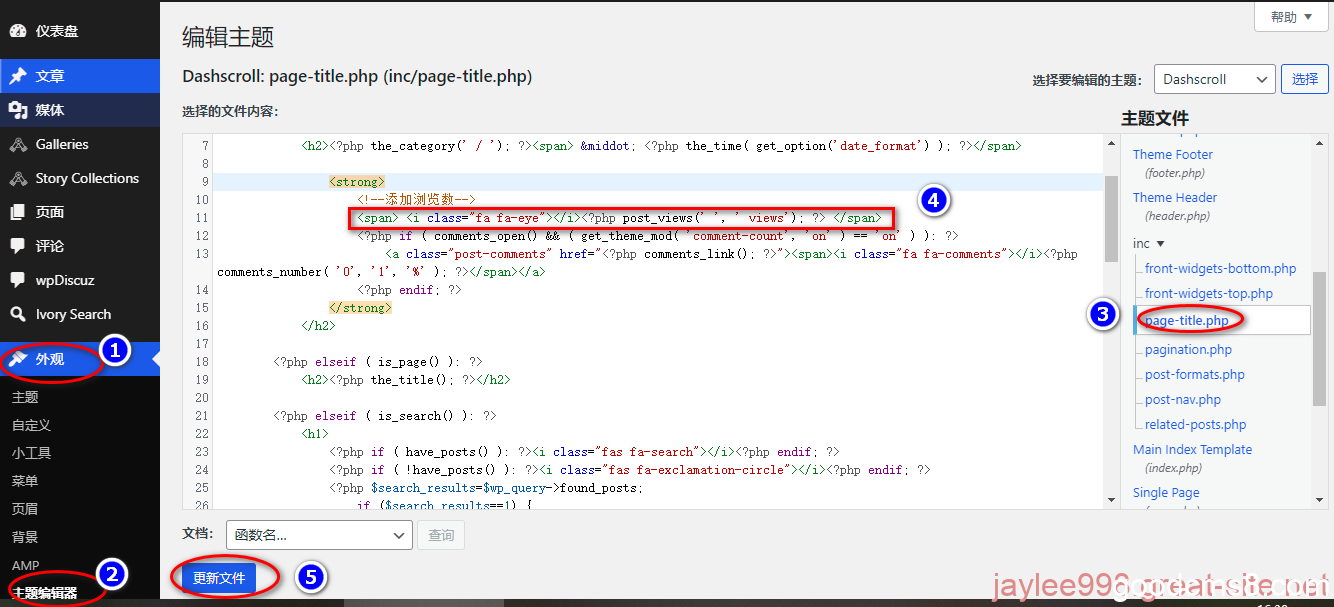Expand the 帮助 help dropdown

click(1291, 17)
